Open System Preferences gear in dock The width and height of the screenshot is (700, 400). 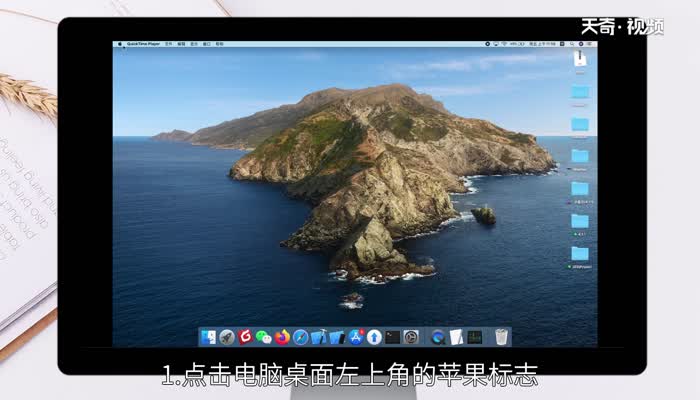coord(411,337)
